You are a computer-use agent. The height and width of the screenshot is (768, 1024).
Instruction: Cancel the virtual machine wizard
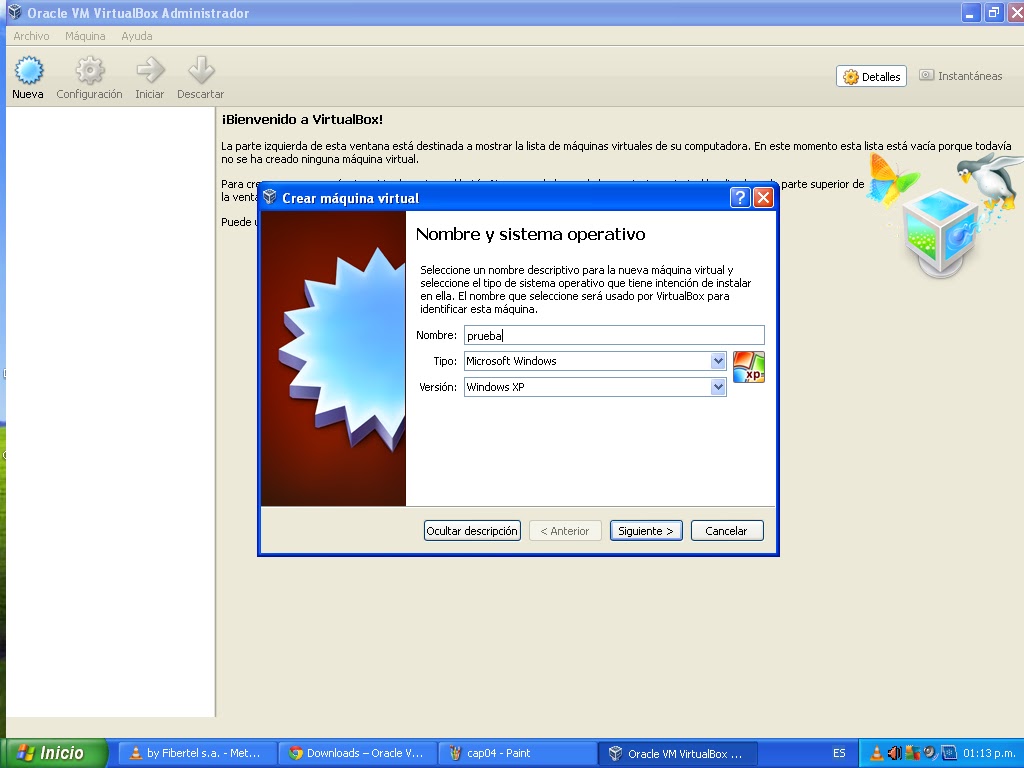coord(726,531)
